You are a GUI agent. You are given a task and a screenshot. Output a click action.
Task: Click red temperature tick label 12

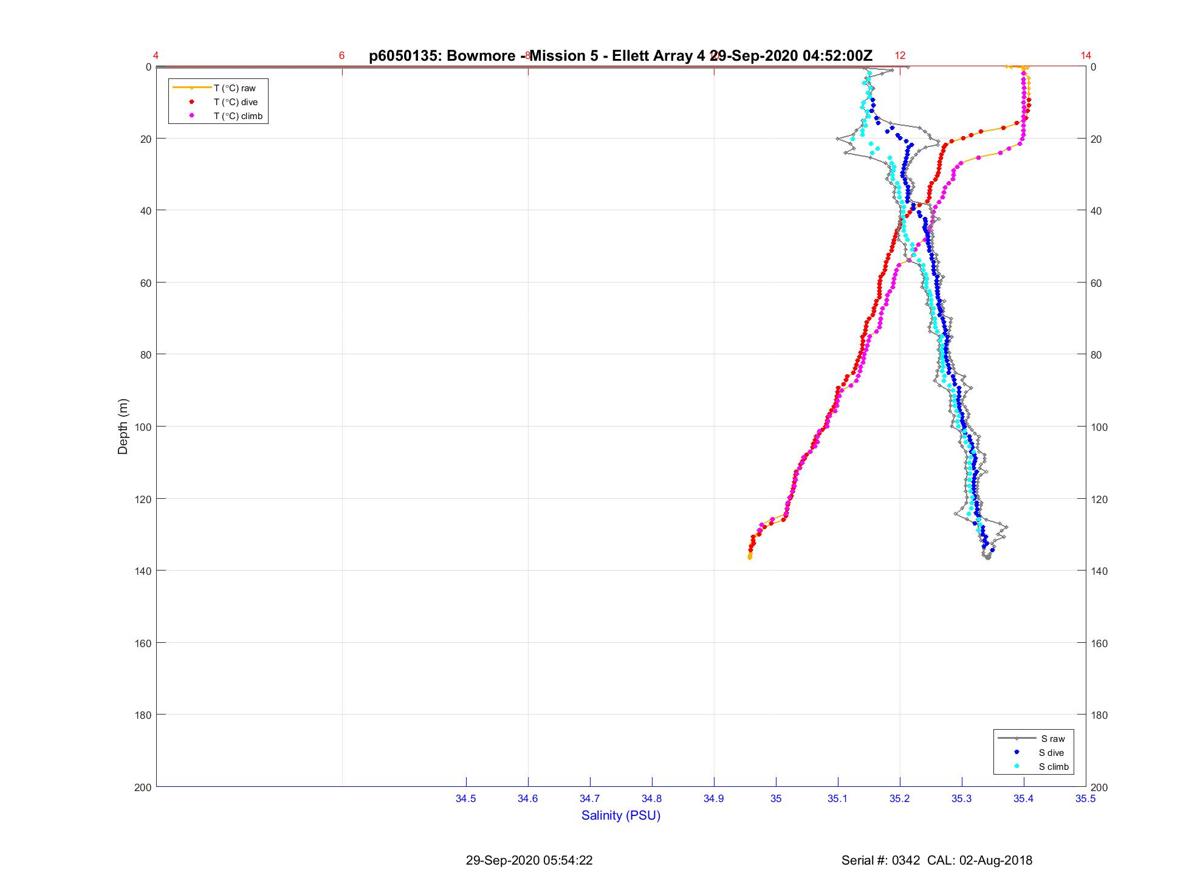point(900,56)
